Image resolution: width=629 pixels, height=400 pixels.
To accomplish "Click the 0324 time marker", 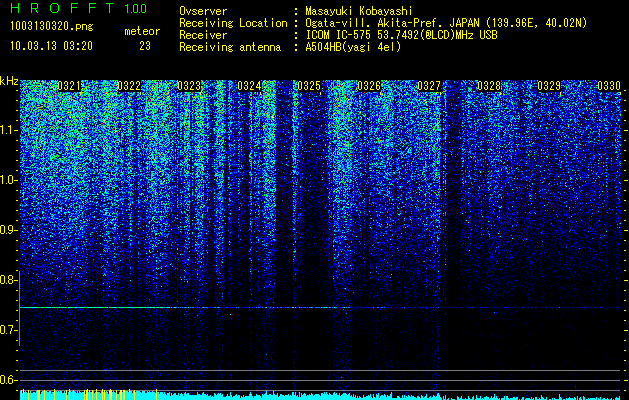I will click(249, 86).
